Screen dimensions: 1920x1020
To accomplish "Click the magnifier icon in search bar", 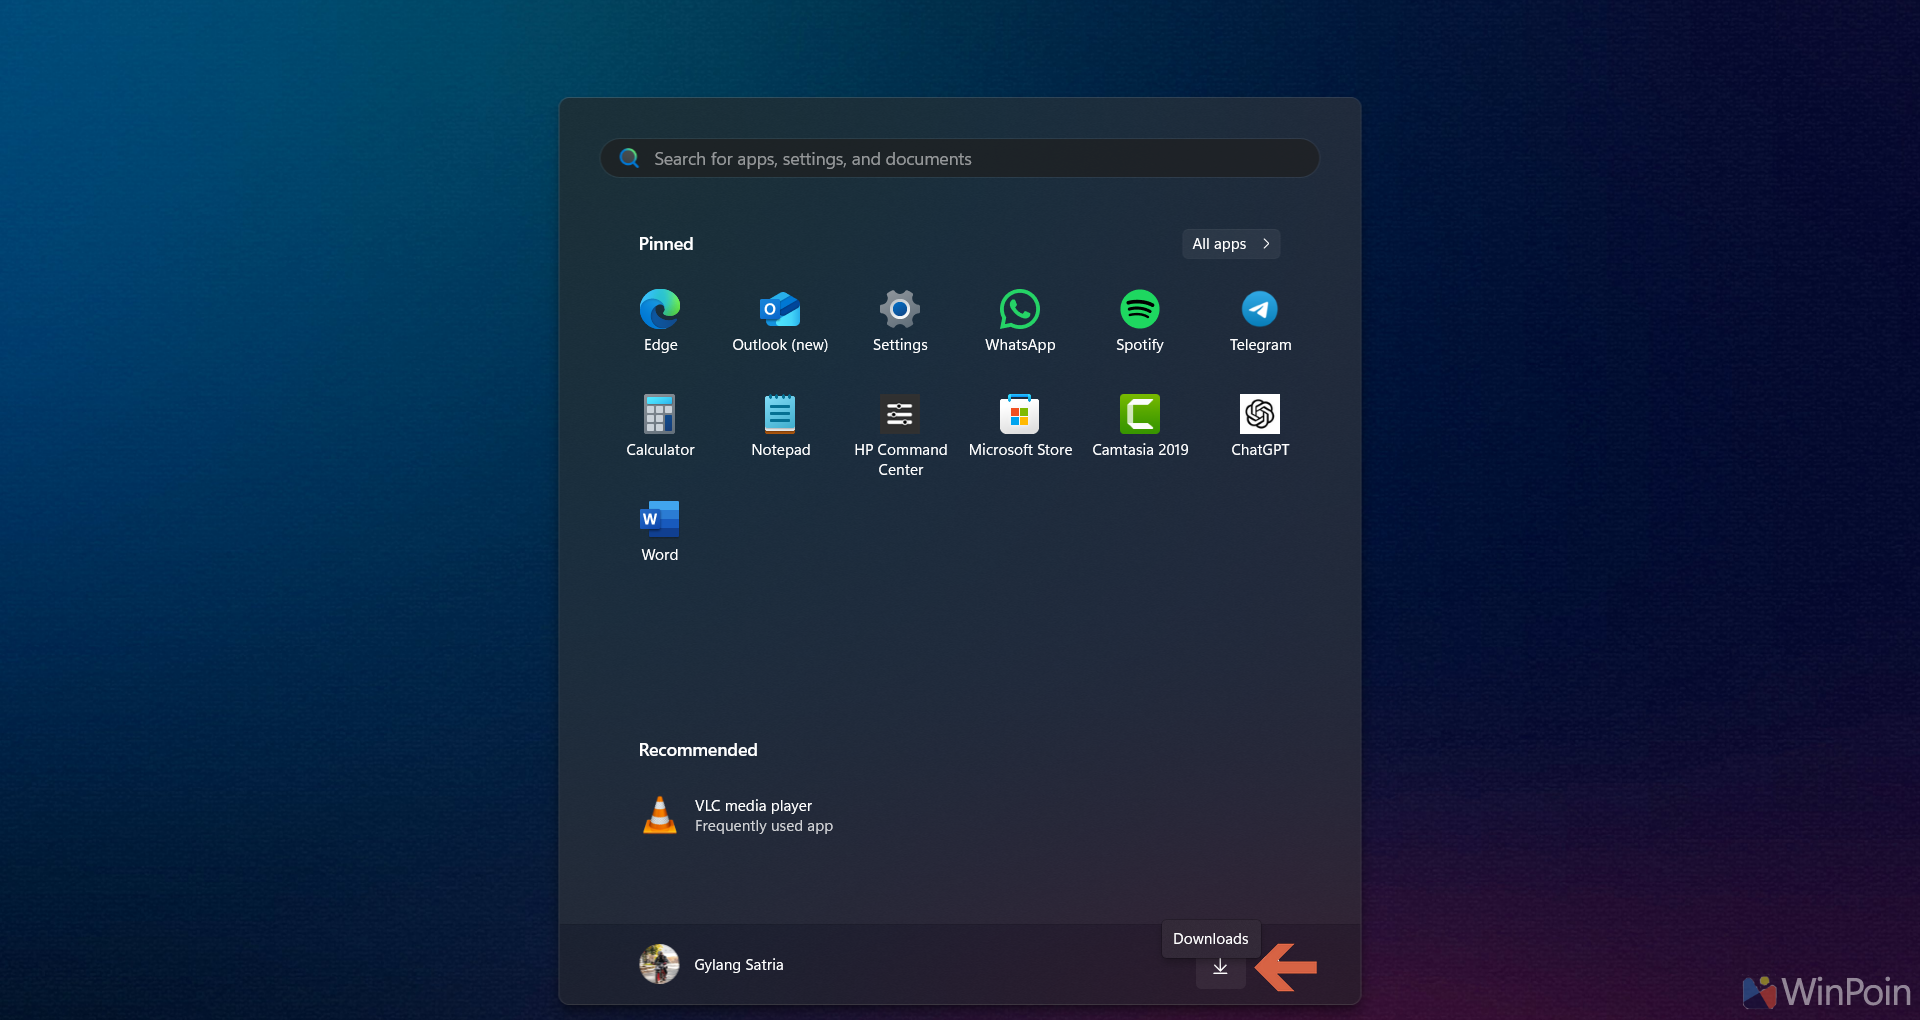I will pos(629,159).
